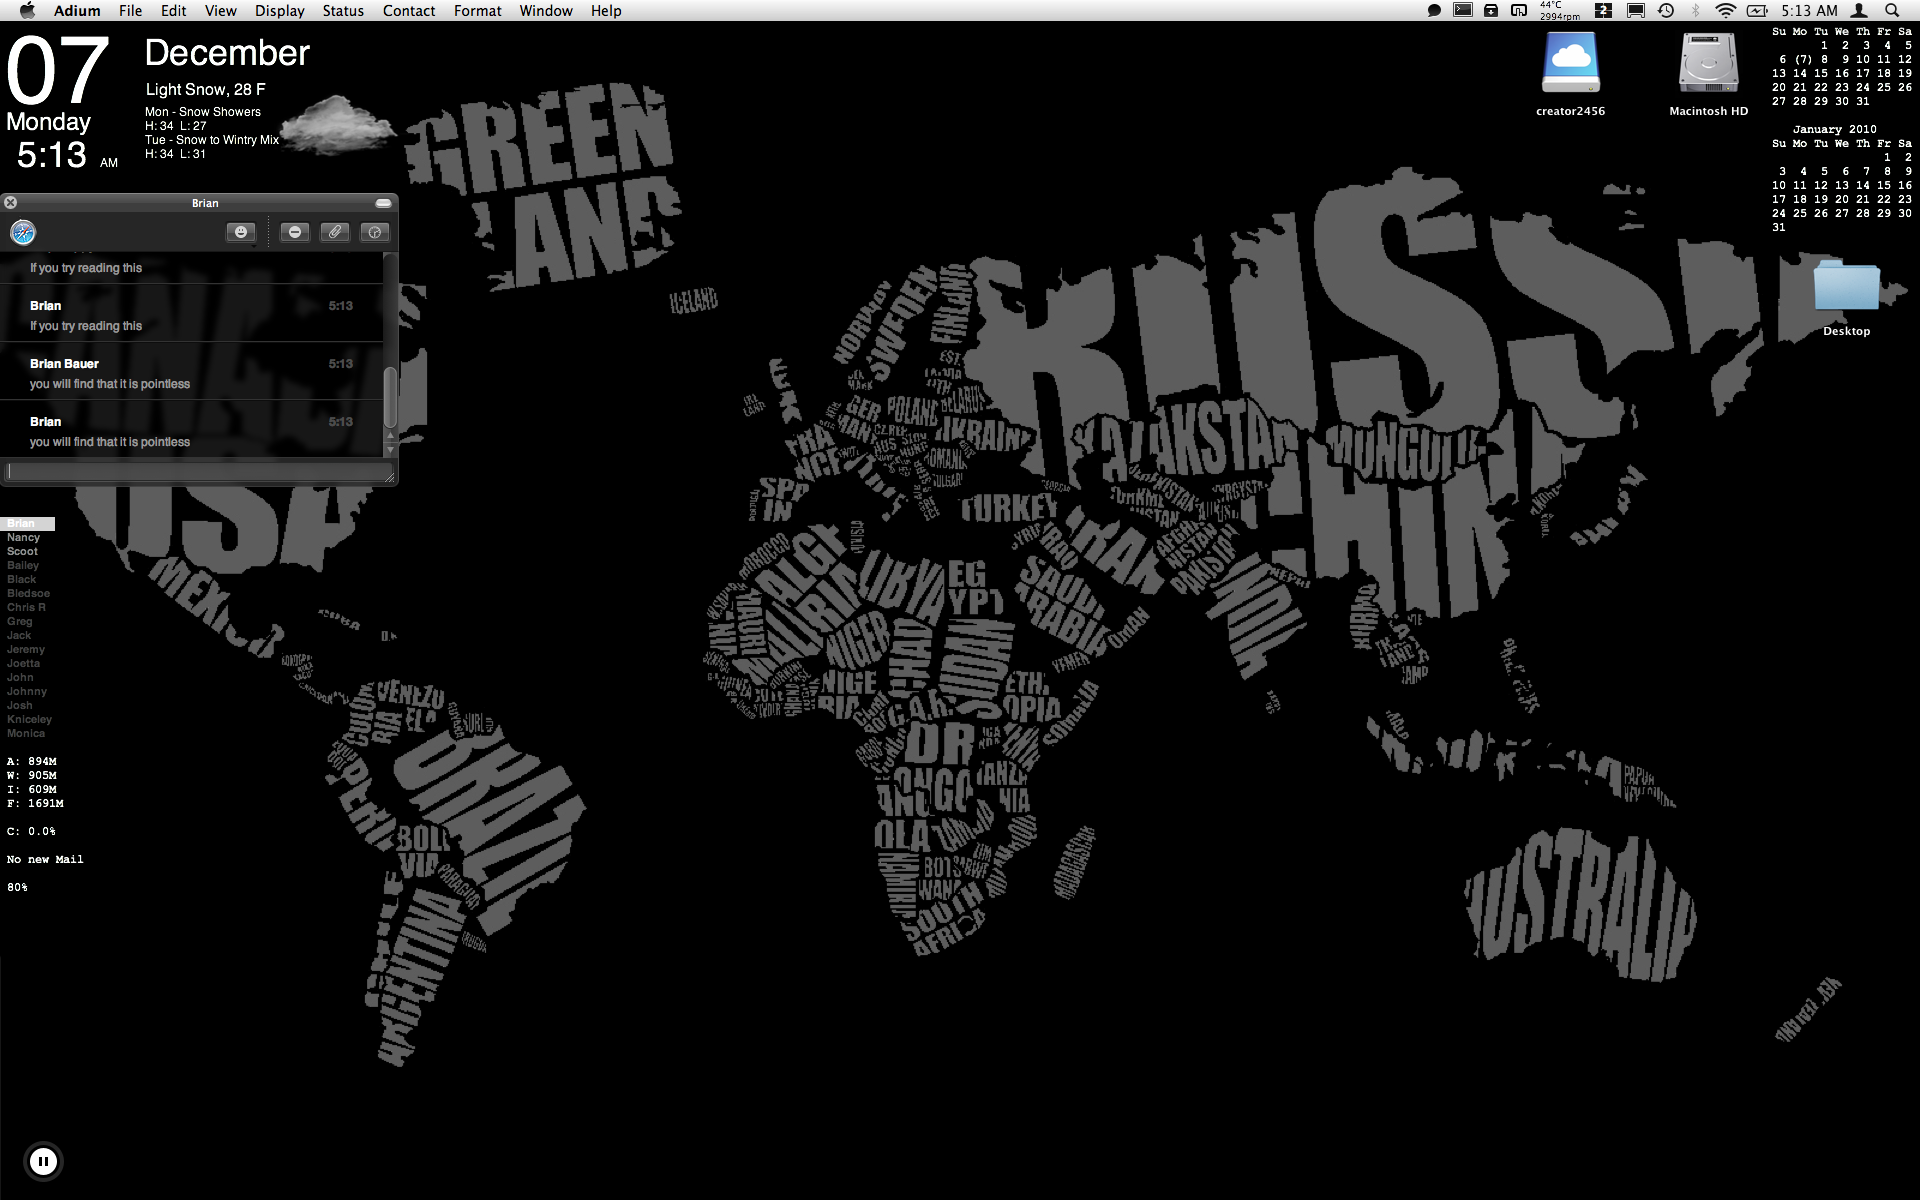
Task: Click the inbox tray icon in the menu bar
Action: [1491, 10]
